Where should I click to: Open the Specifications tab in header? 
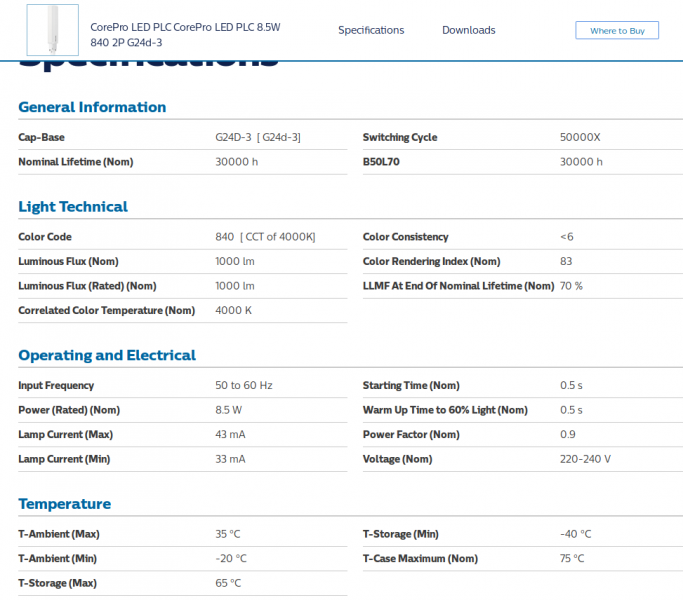[x=371, y=30]
